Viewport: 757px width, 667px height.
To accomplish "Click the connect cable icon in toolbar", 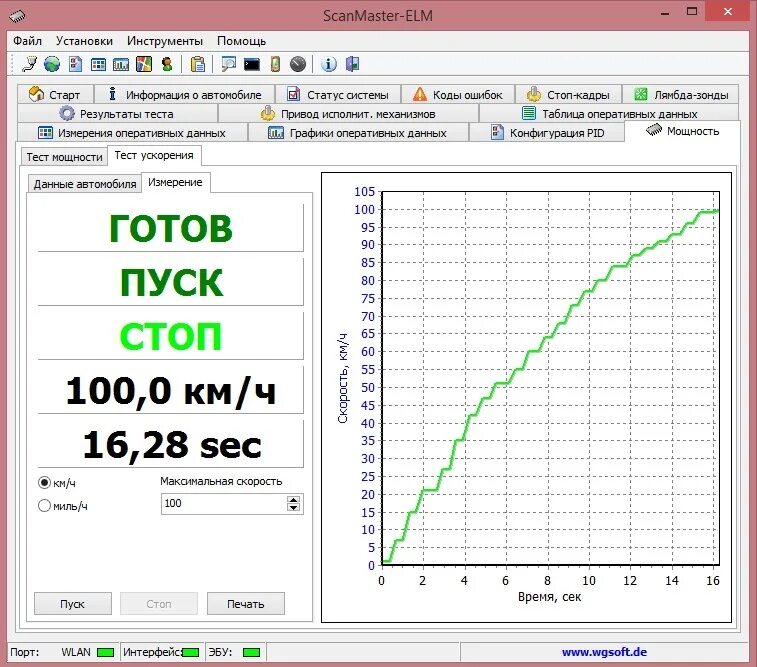I will coord(29,64).
